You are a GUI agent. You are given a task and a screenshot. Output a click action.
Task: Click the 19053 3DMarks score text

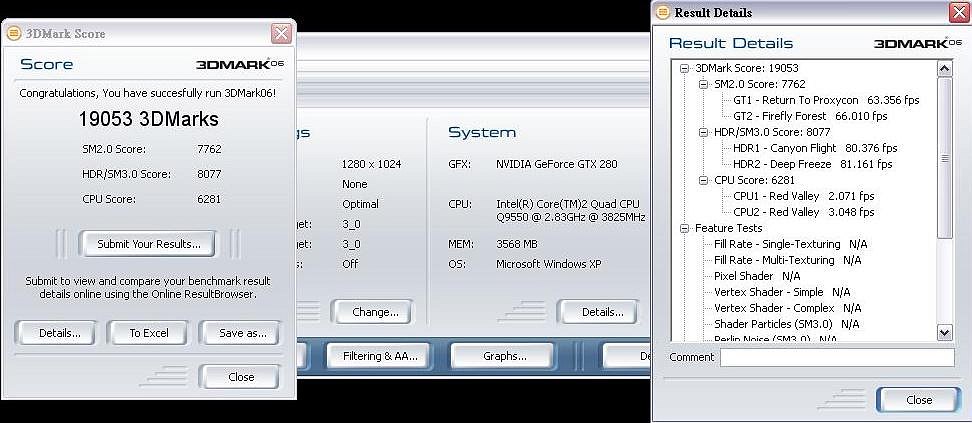coord(148,119)
